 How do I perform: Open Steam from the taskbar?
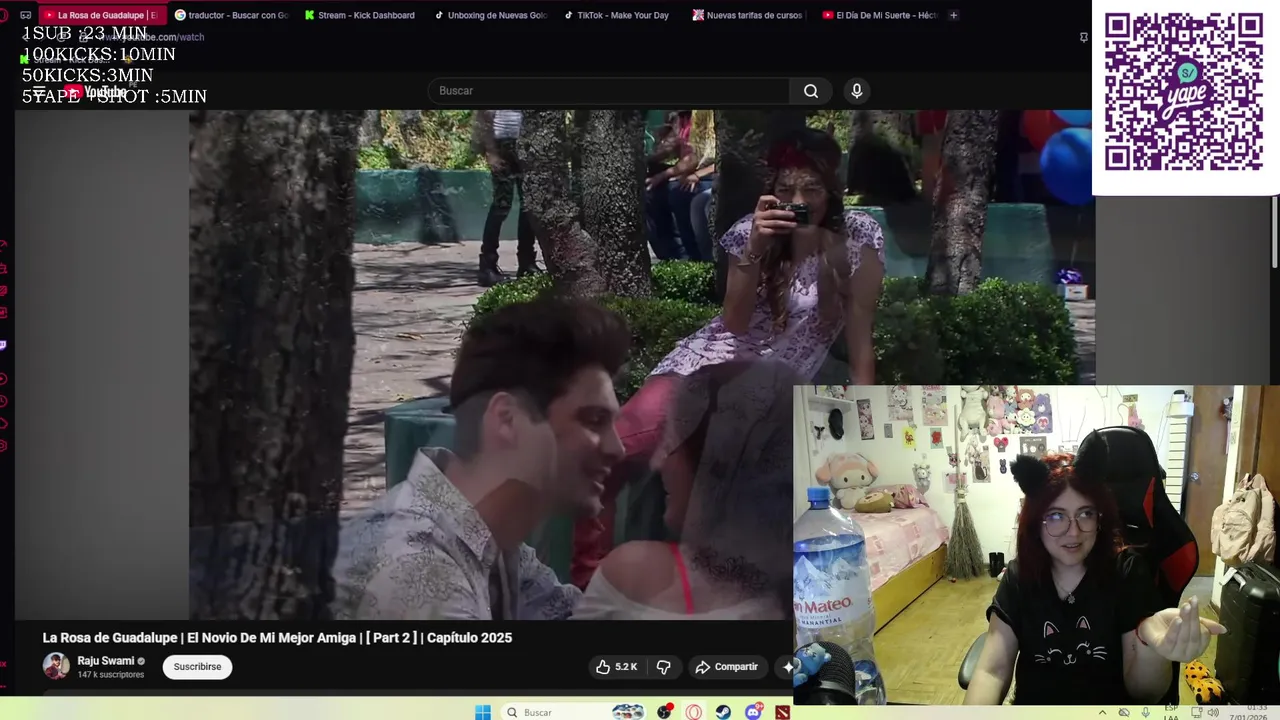pos(723,712)
